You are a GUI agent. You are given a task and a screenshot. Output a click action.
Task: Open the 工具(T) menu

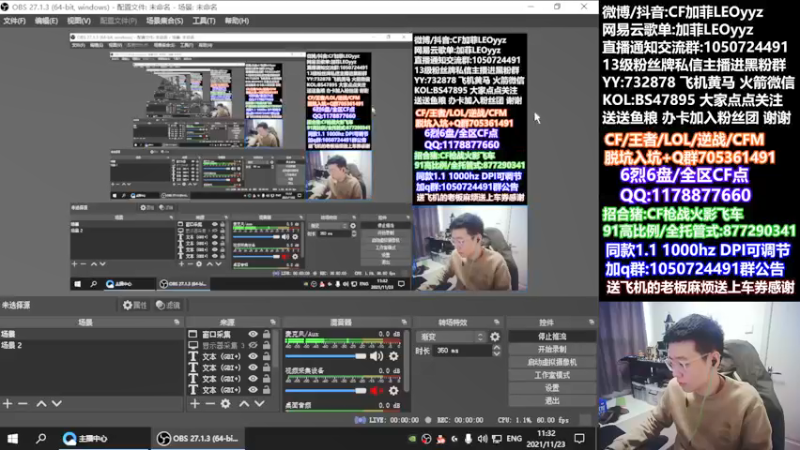204,21
